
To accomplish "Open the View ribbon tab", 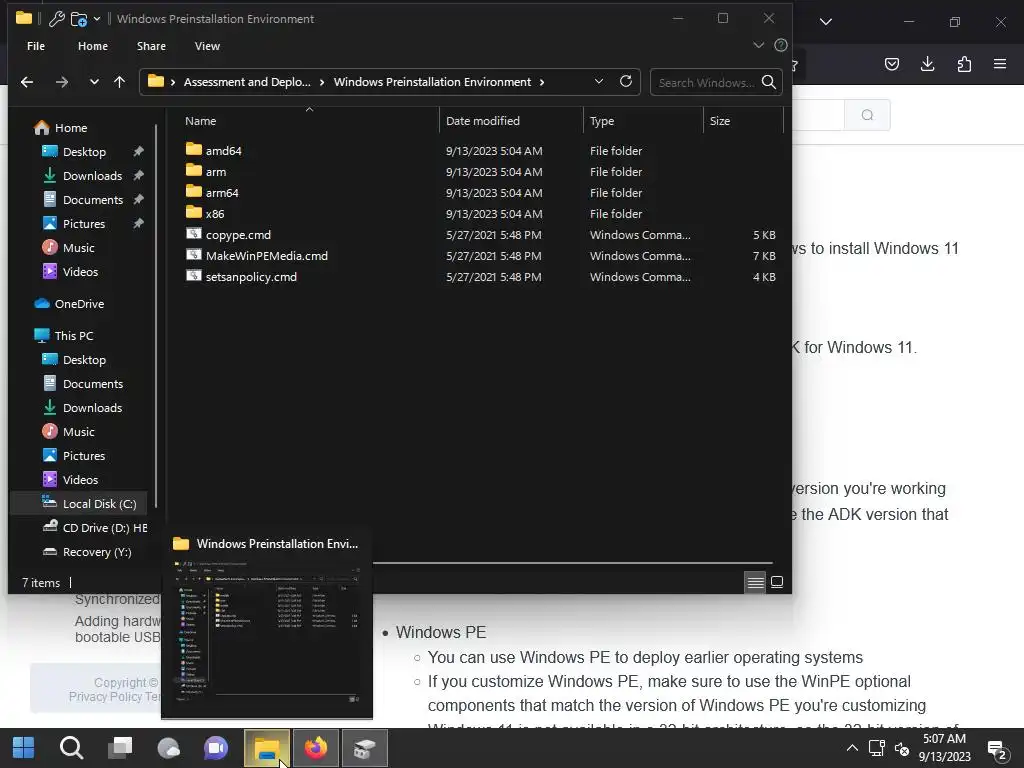I will [207, 46].
